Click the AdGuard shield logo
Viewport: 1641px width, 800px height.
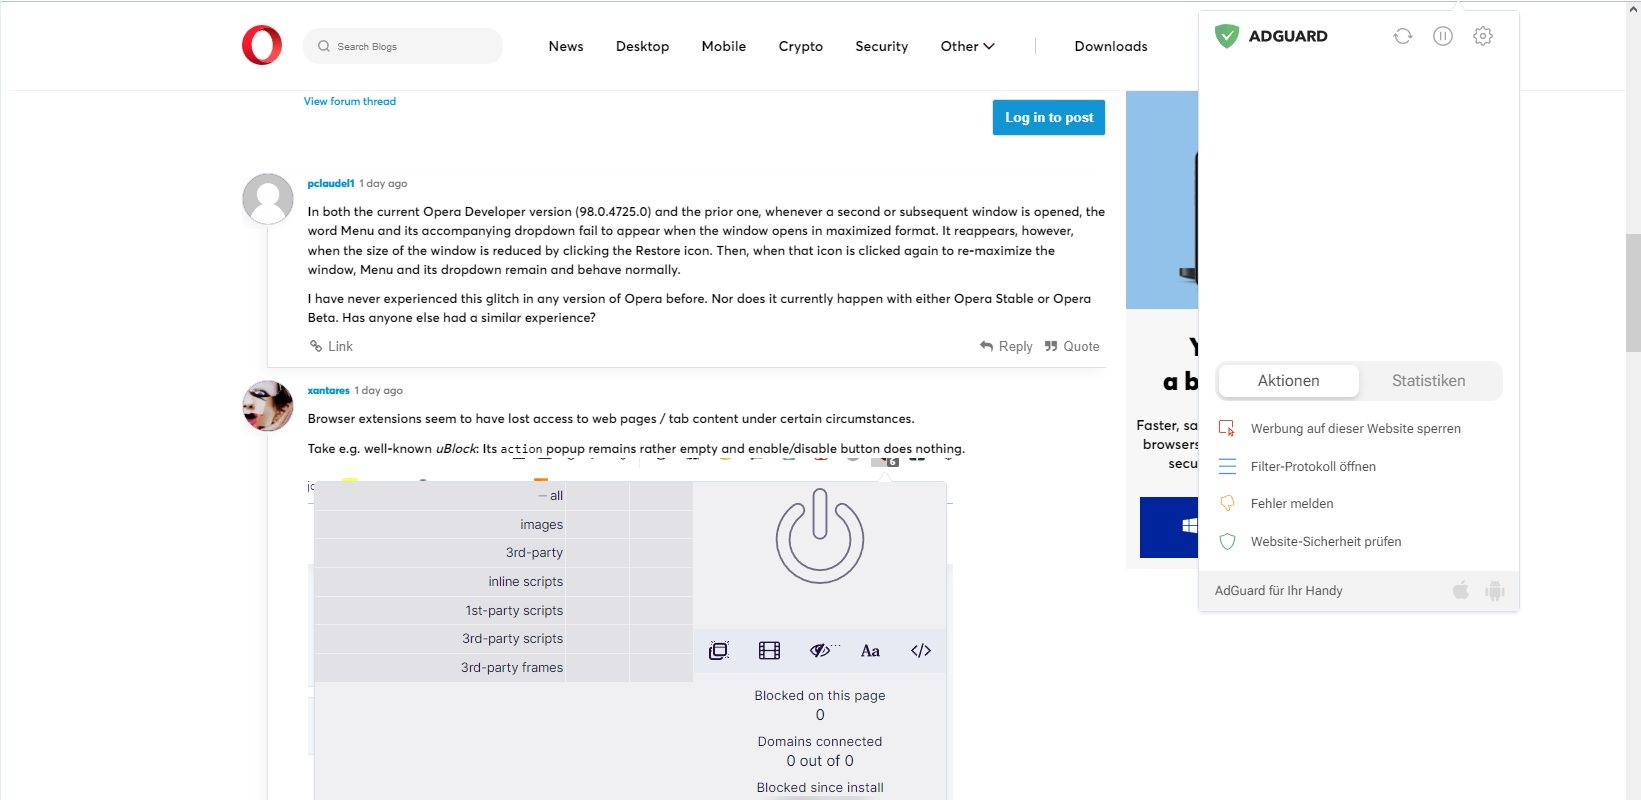tap(1227, 36)
